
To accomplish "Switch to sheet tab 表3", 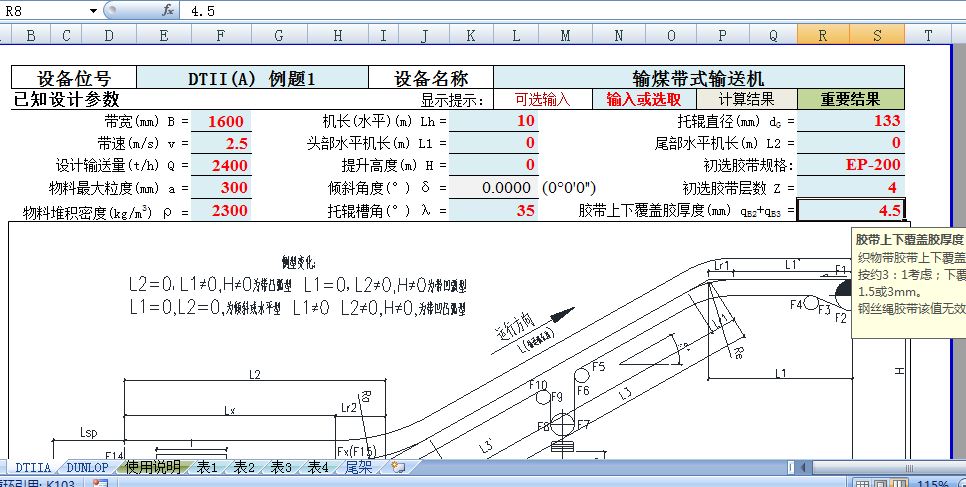I will (x=281, y=467).
